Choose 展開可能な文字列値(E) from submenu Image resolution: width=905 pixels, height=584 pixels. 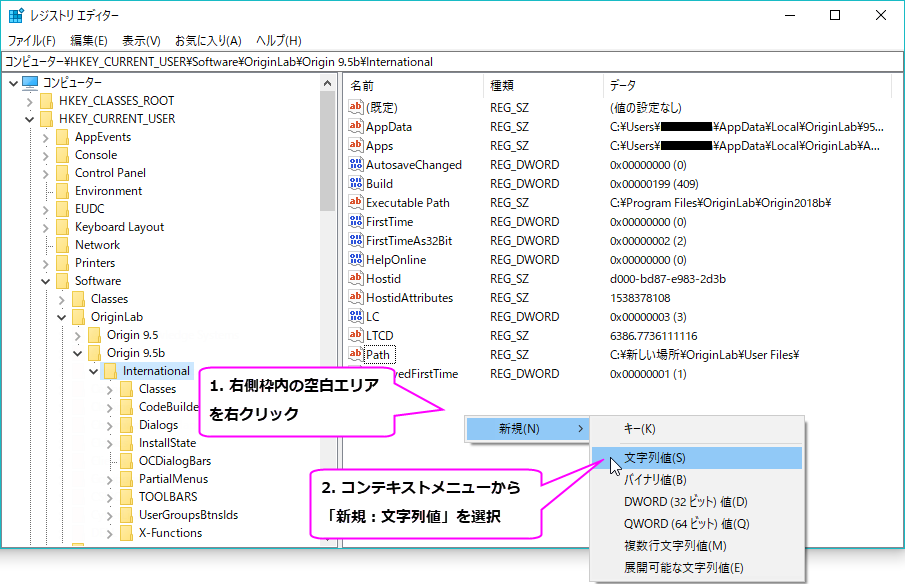tap(697, 567)
